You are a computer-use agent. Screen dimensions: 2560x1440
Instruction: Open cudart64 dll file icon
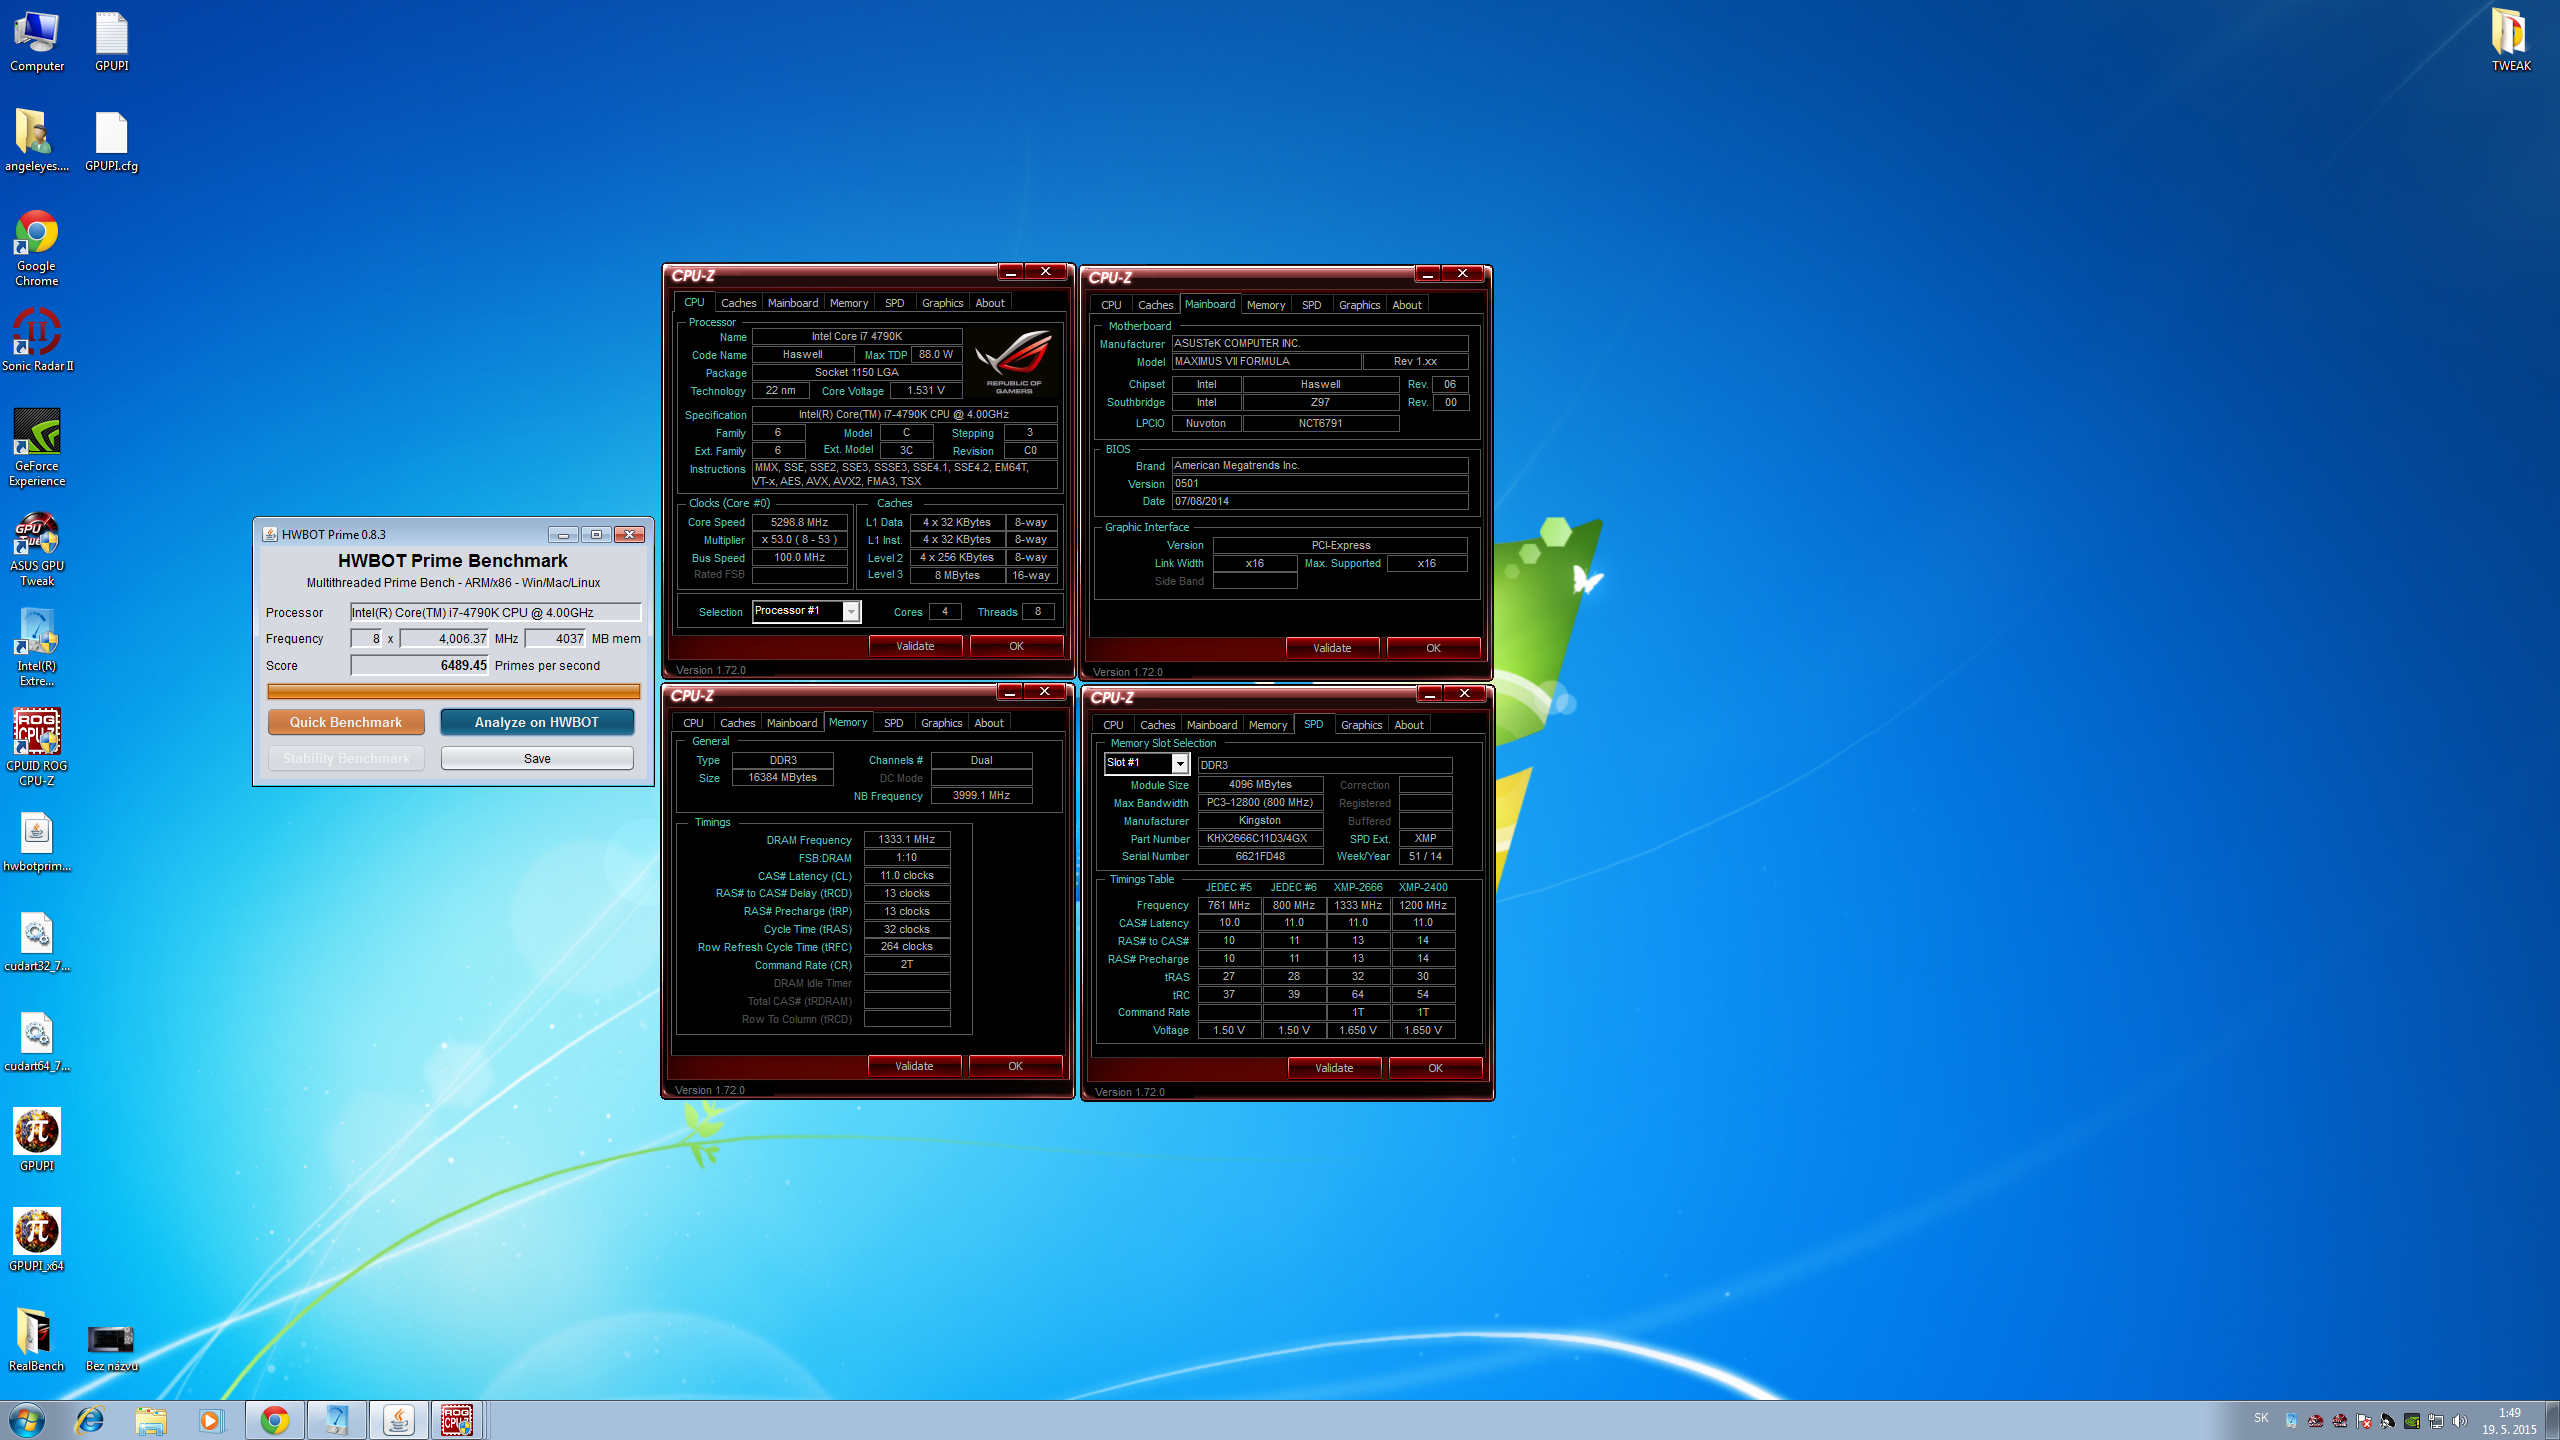pyautogui.click(x=37, y=1041)
